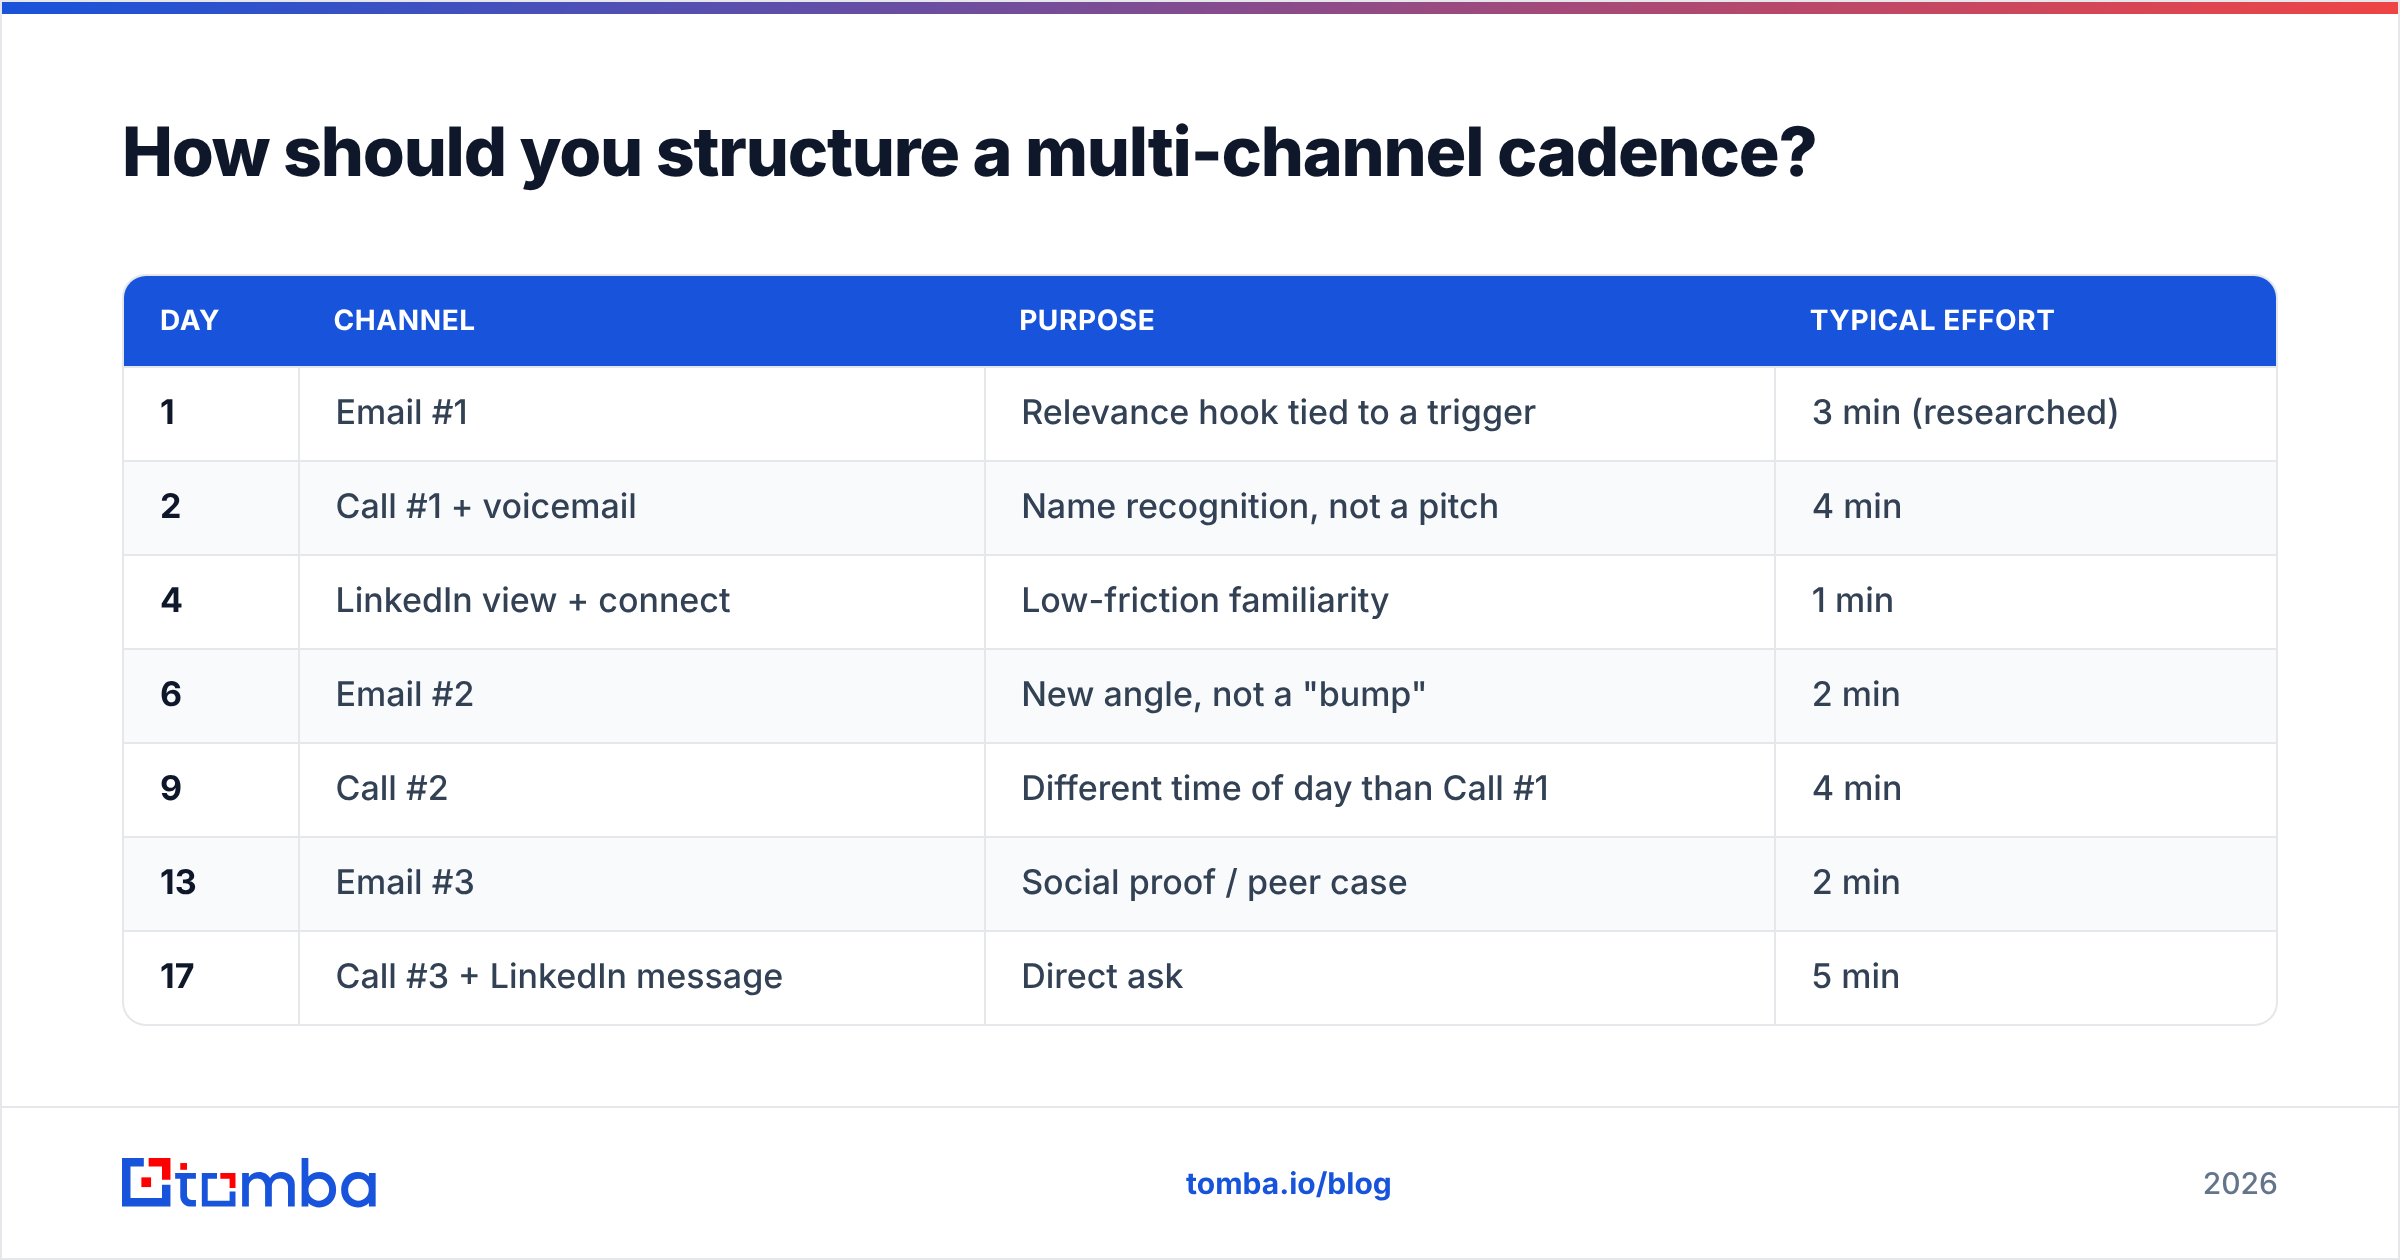
Task: Select the 'Call #2' channel cell
Action: pyautogui.click(x=642, y=789)
